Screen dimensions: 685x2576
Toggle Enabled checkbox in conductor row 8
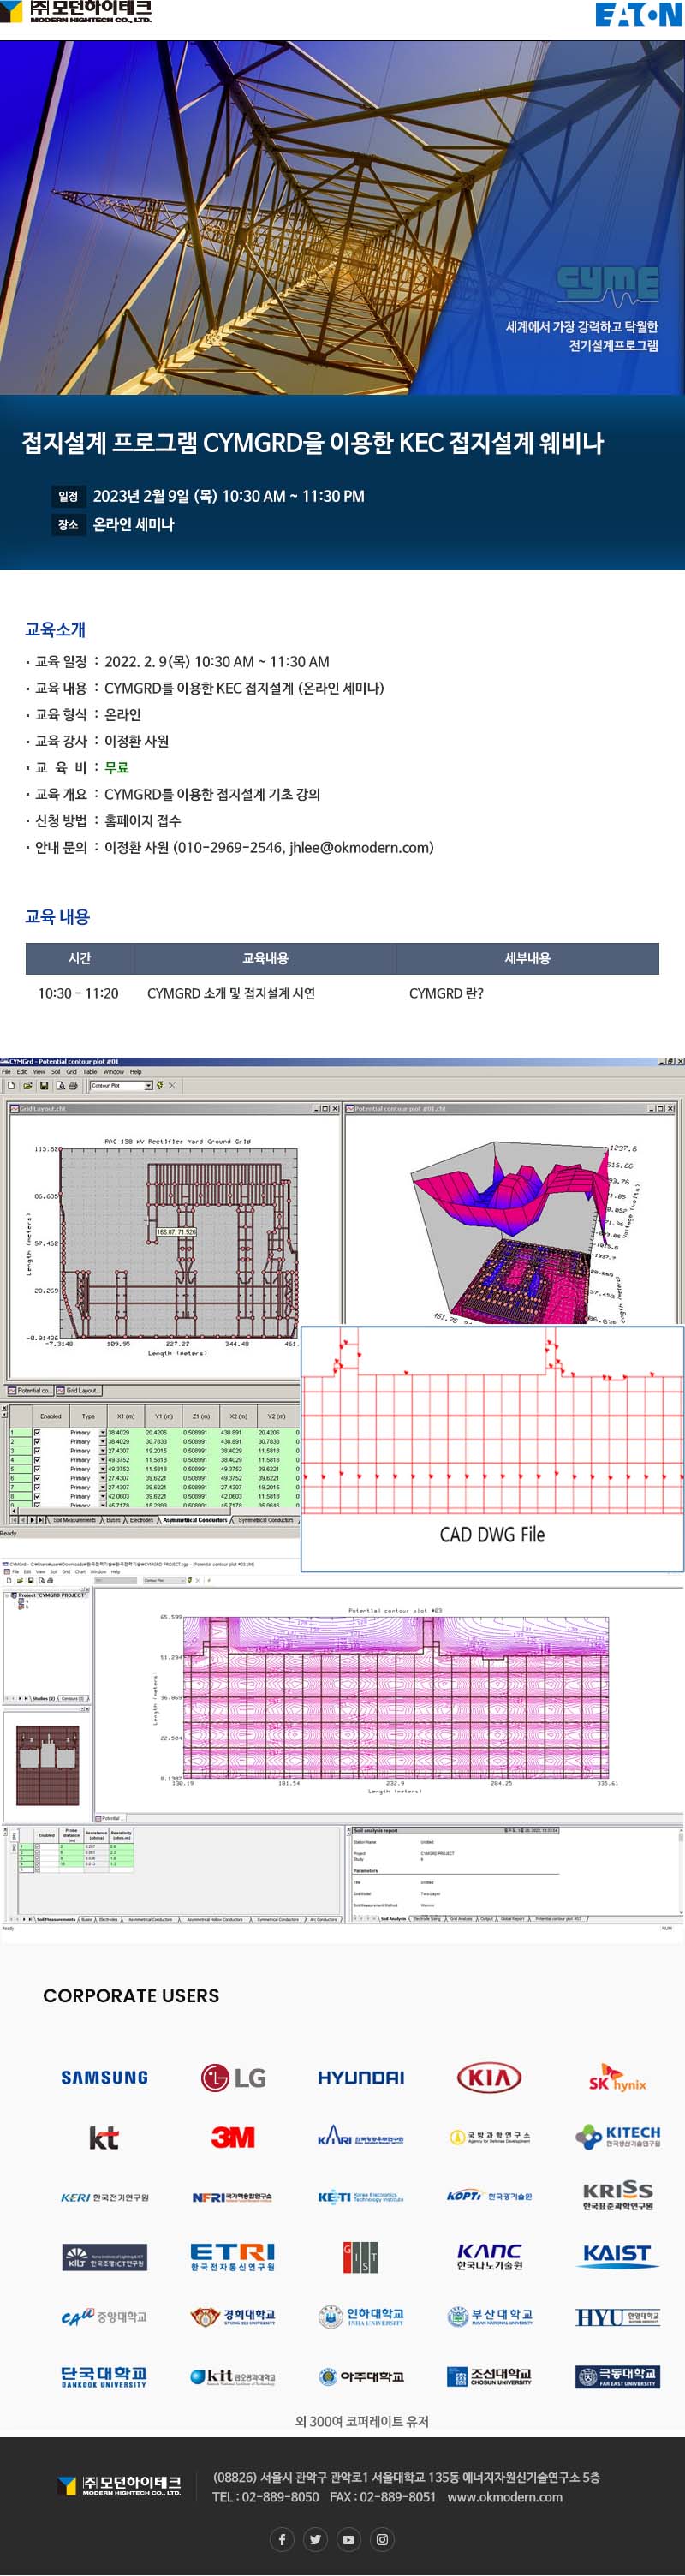click(37, 1496)
